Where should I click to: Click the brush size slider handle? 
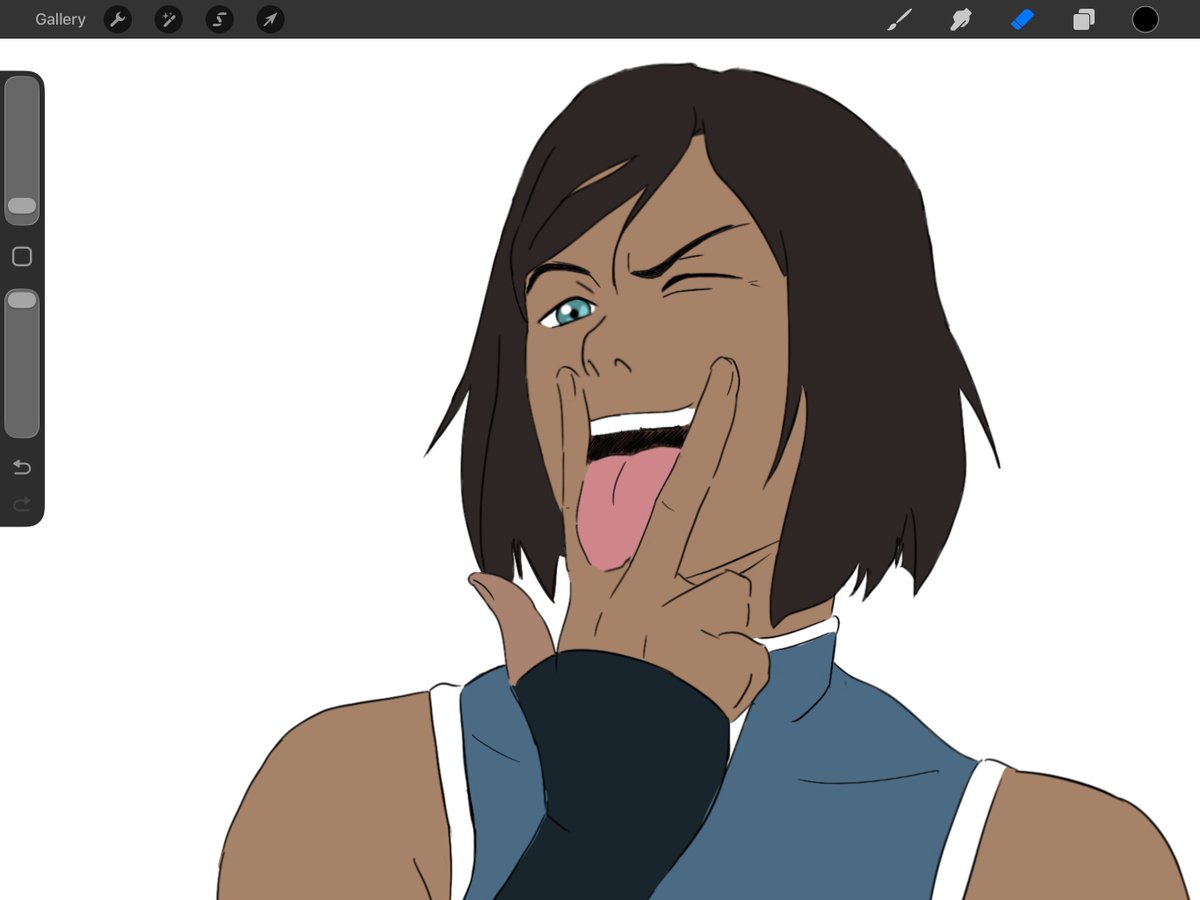[x=22, y=206]
